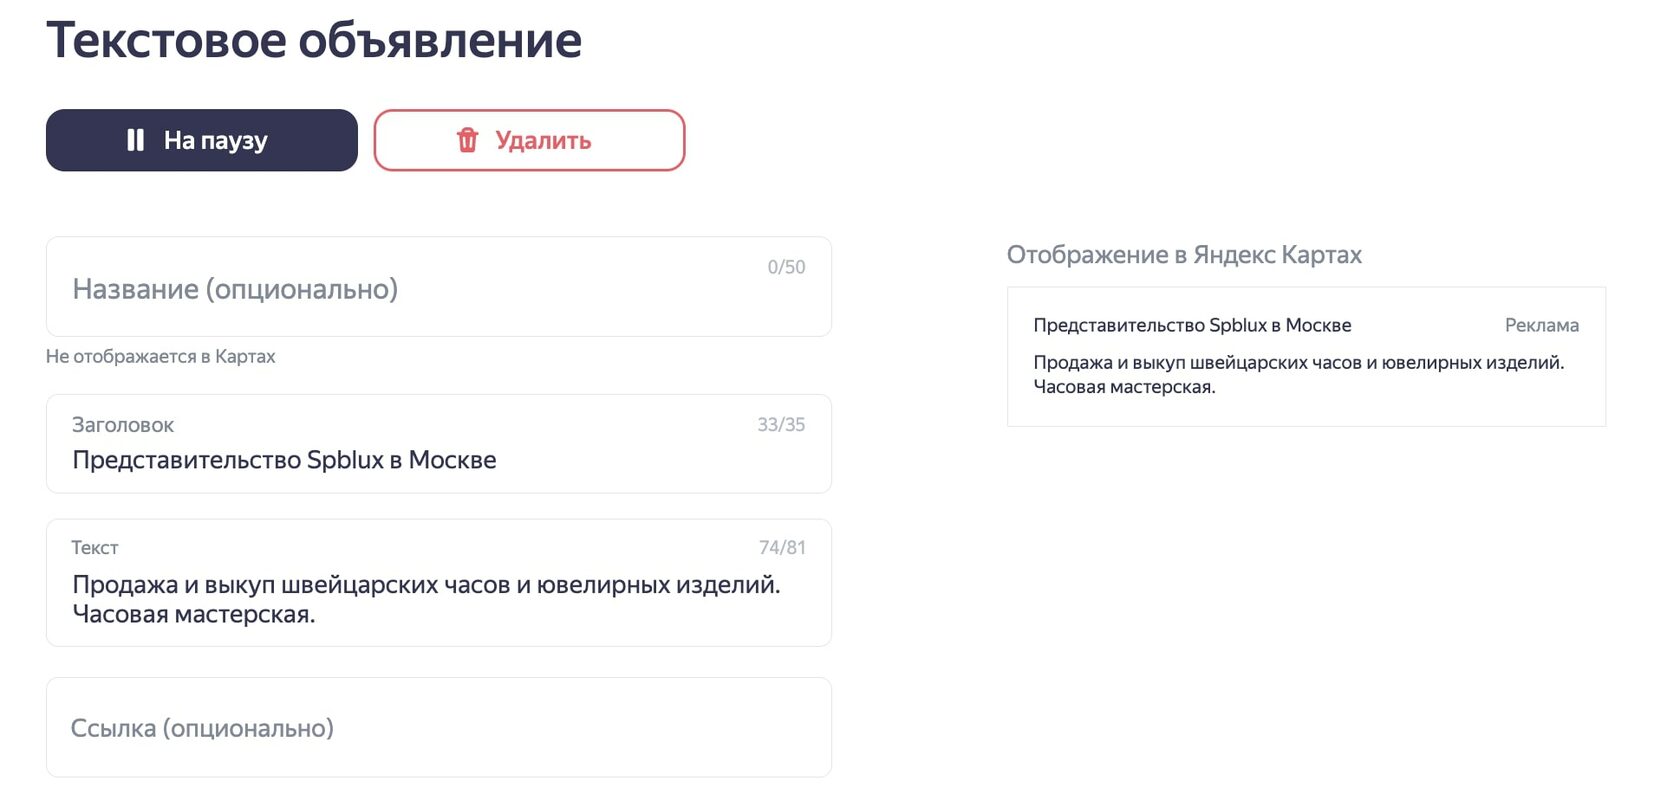1680x800 pixels.
Task: Click the '74/81' text character counter
Action: (782, 547)
